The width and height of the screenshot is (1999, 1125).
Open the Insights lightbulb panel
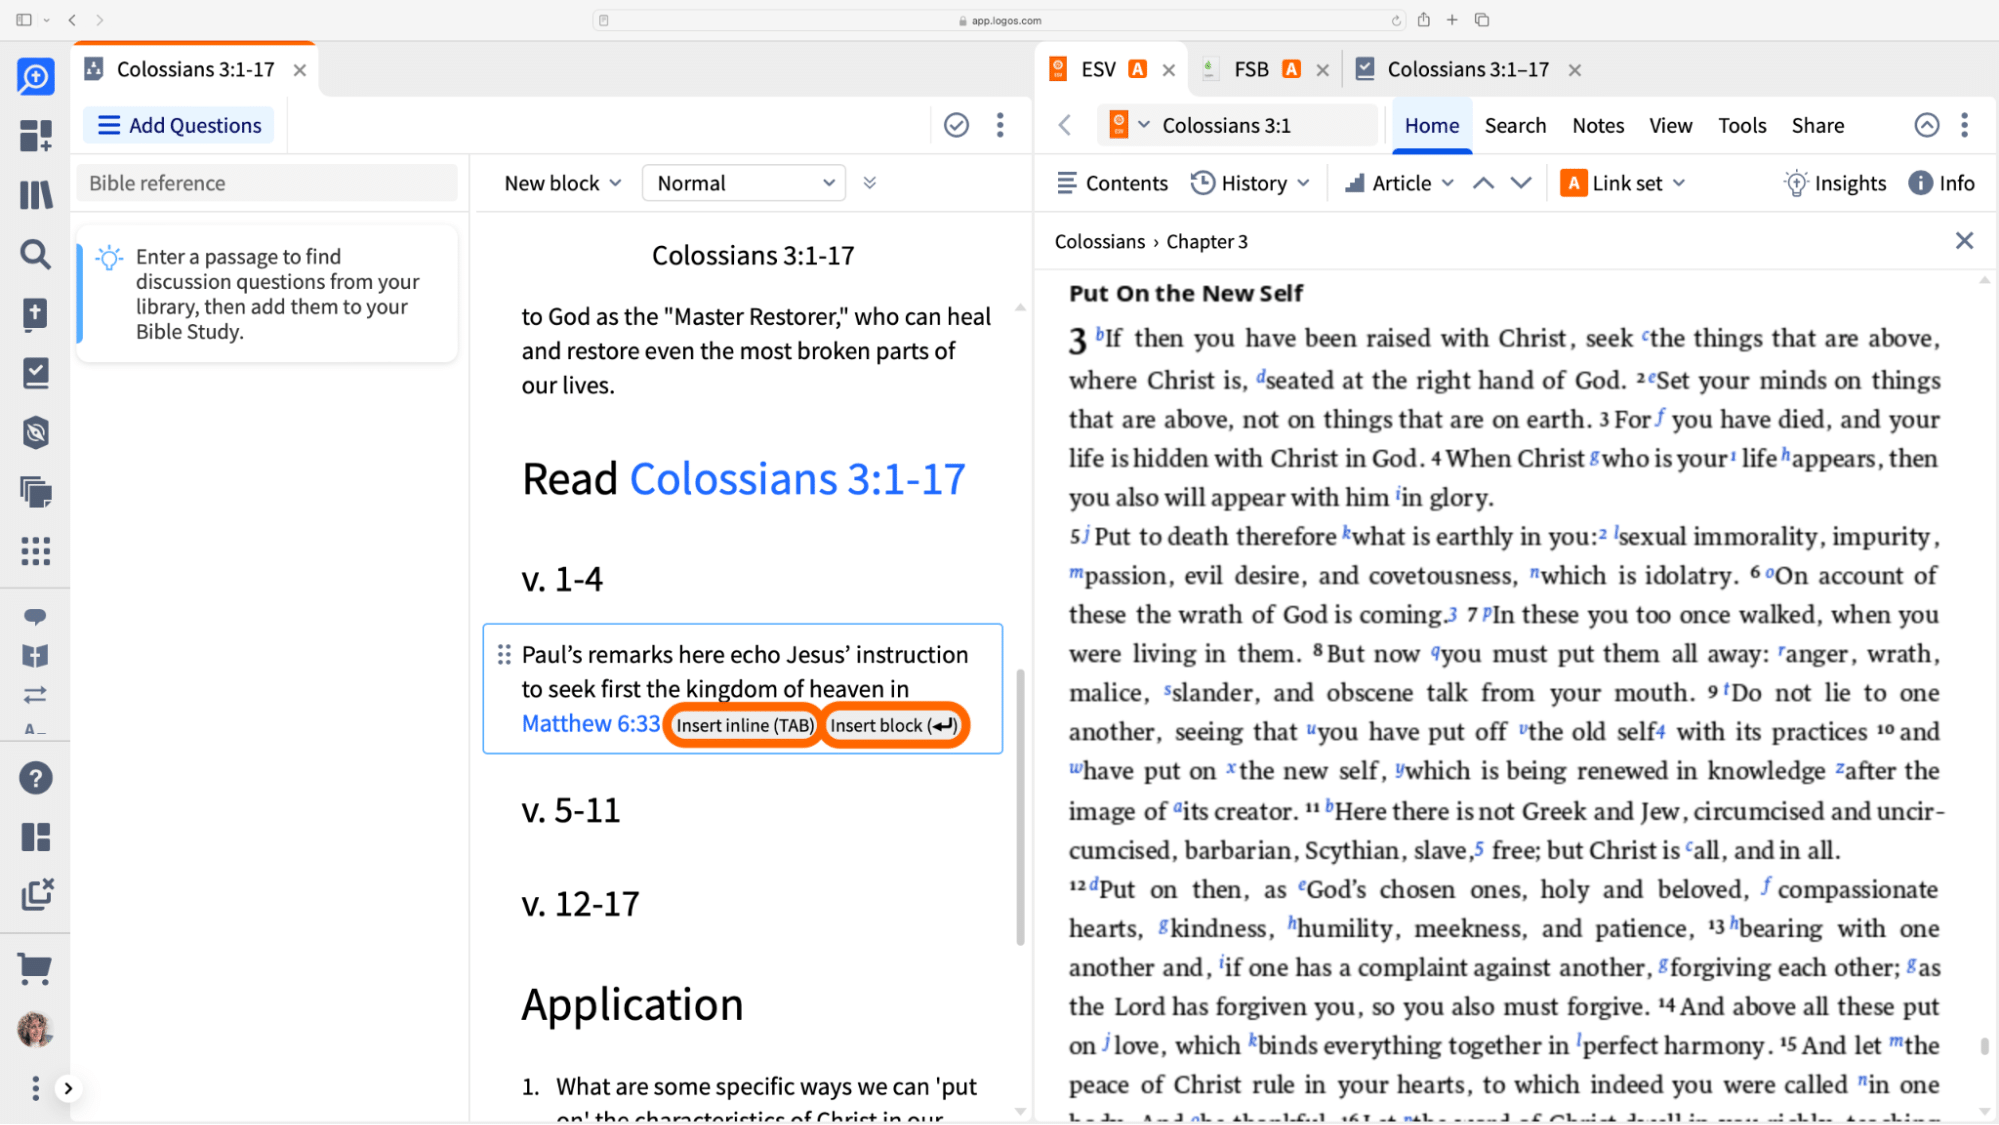1836,183
